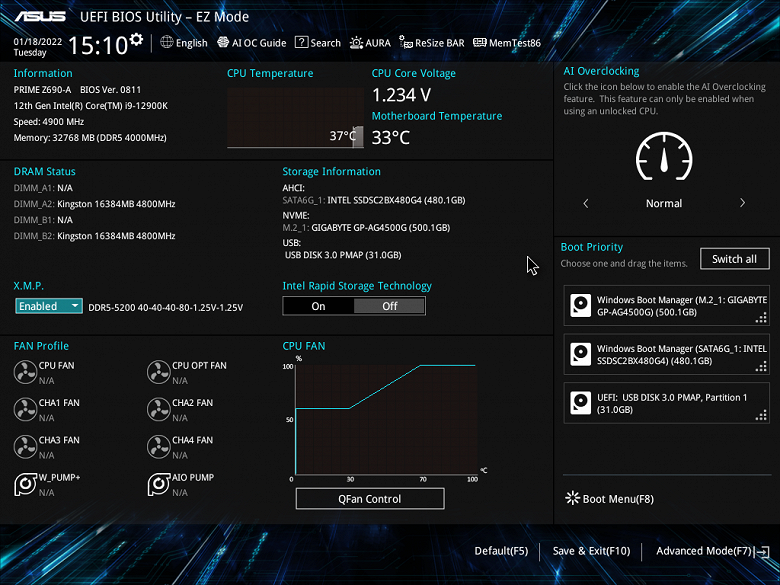Viewport: 780px width, 585px height.
Task: Click the Memory 32768 MB line
Action: (90, 138)
